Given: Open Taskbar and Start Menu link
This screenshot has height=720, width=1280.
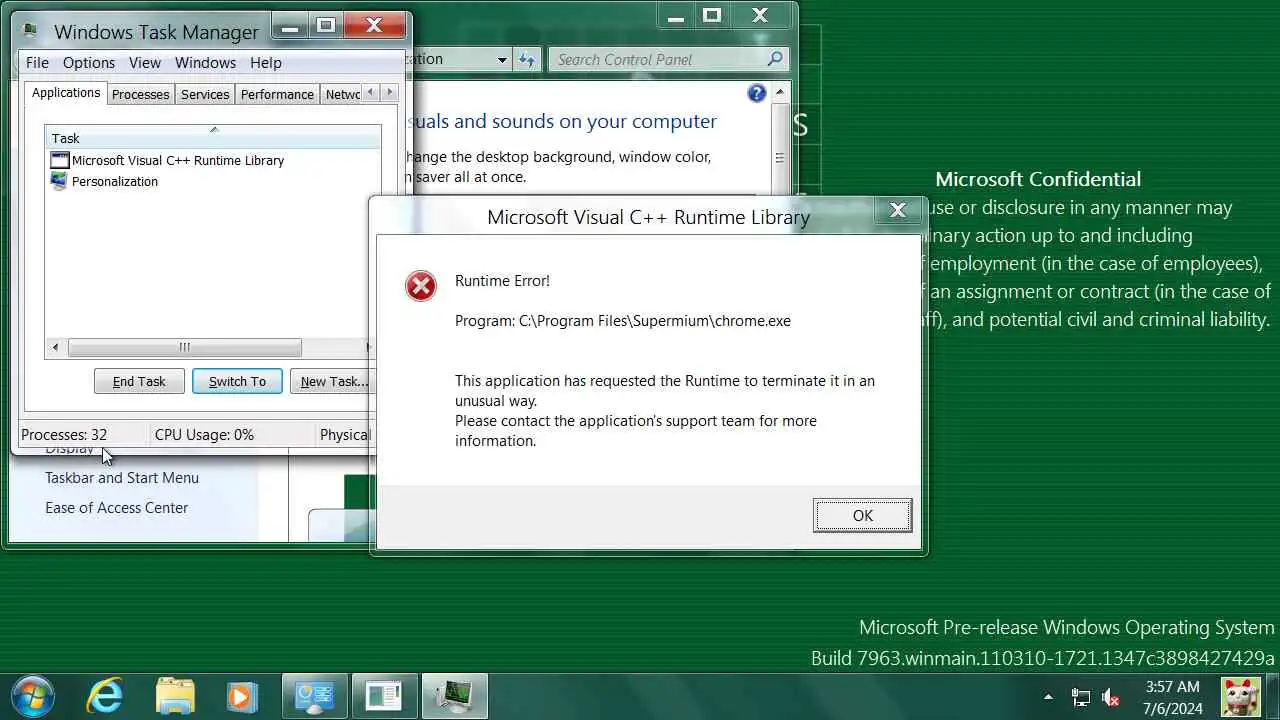Looking at the screenshot, I should click(x=122, y=477).
